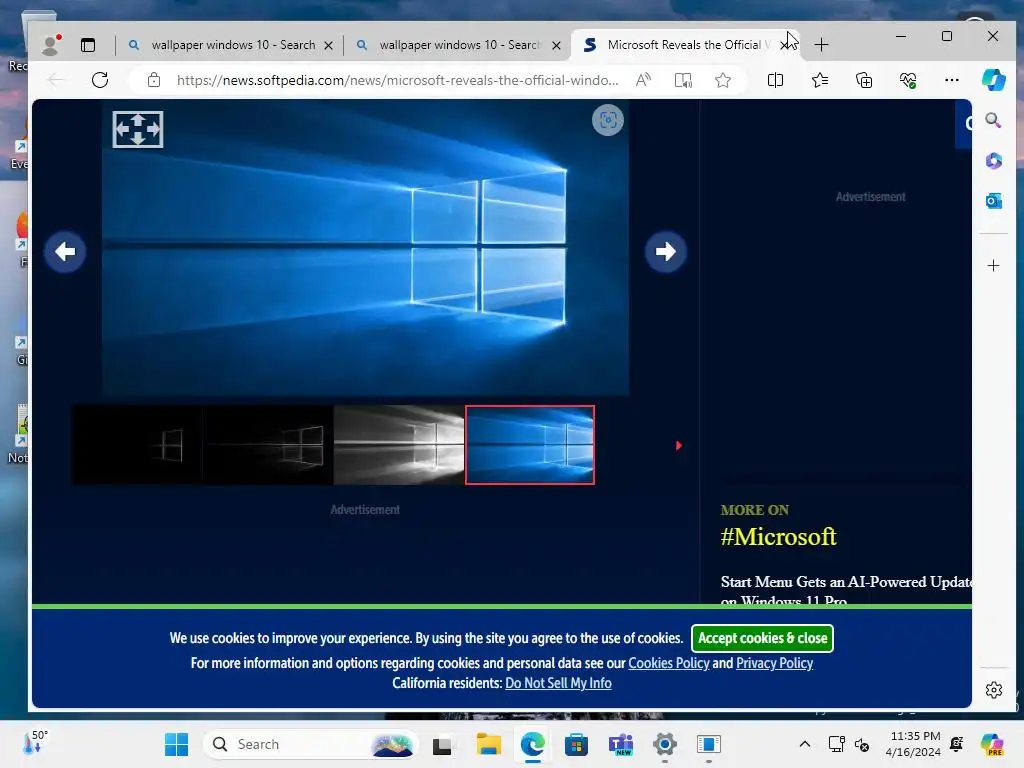Open Browser essentials heart icon
Screen dimensions: 1024x768
[908, 80]
